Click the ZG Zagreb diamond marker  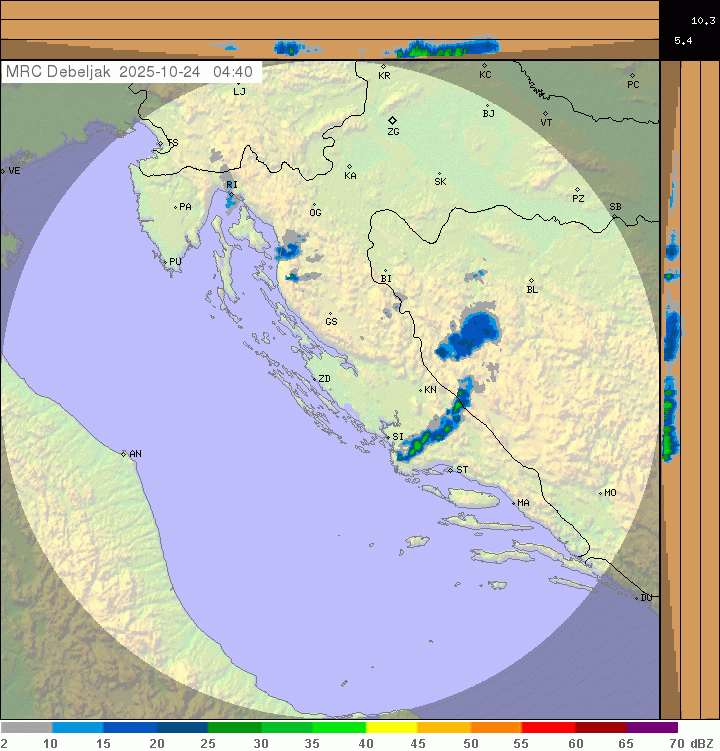392,120
